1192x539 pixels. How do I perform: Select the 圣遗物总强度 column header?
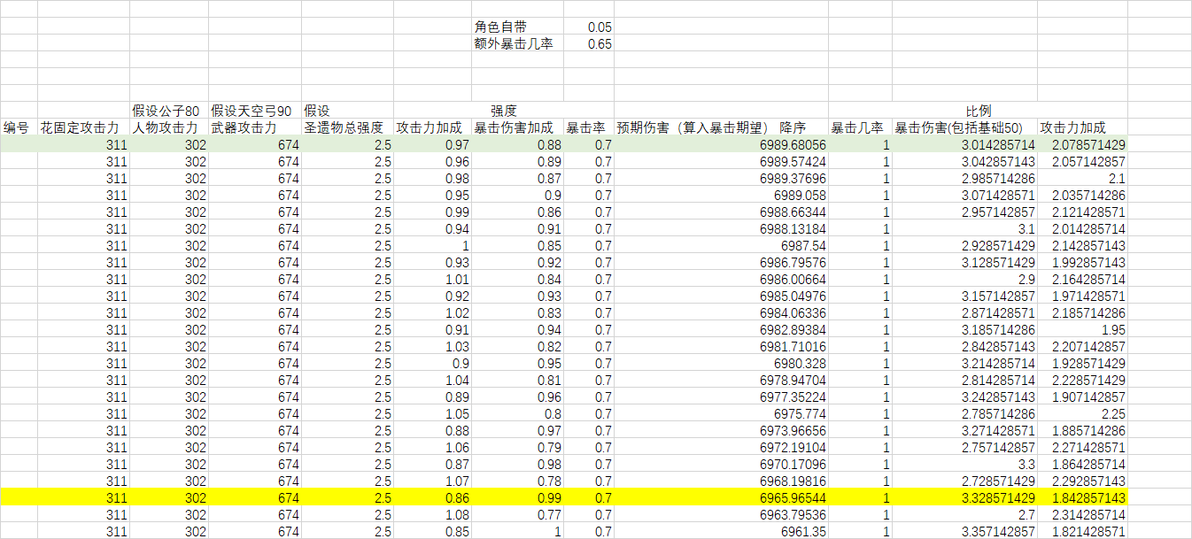(347, 128)
